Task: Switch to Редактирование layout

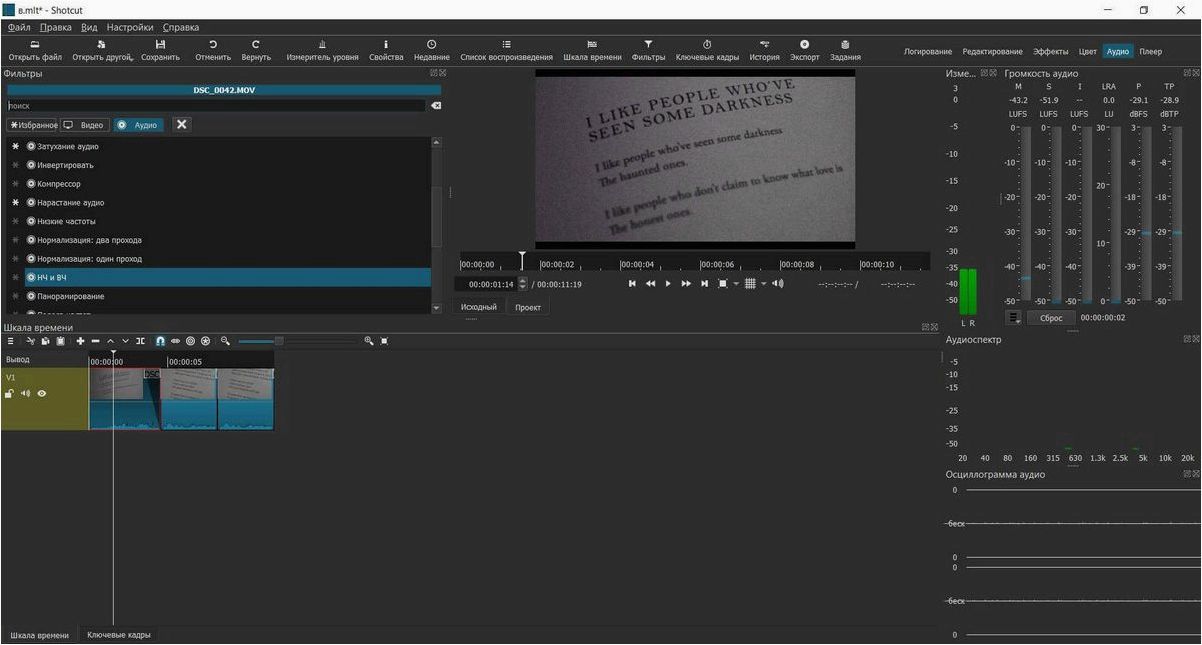Action: coord(992,51)
